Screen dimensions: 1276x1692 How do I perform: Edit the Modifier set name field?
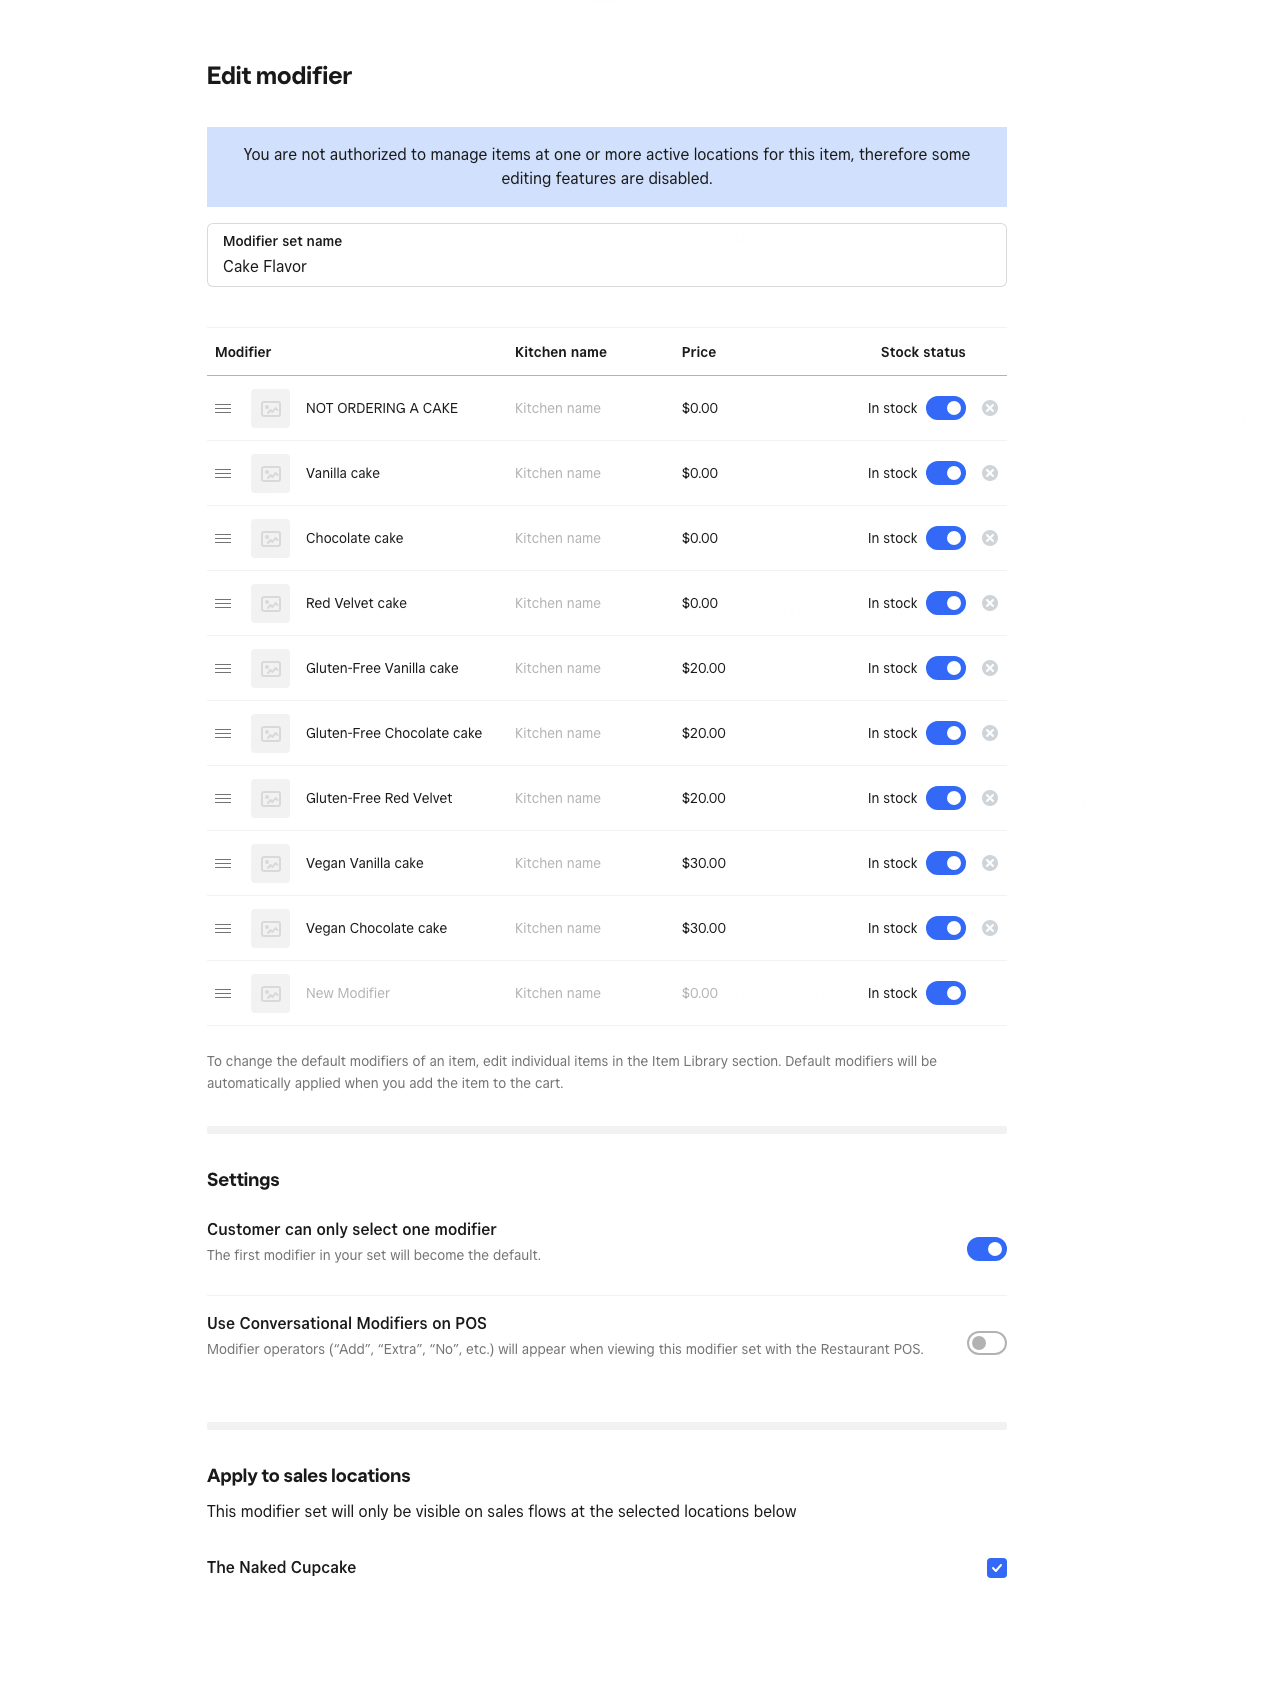[607, 255]
